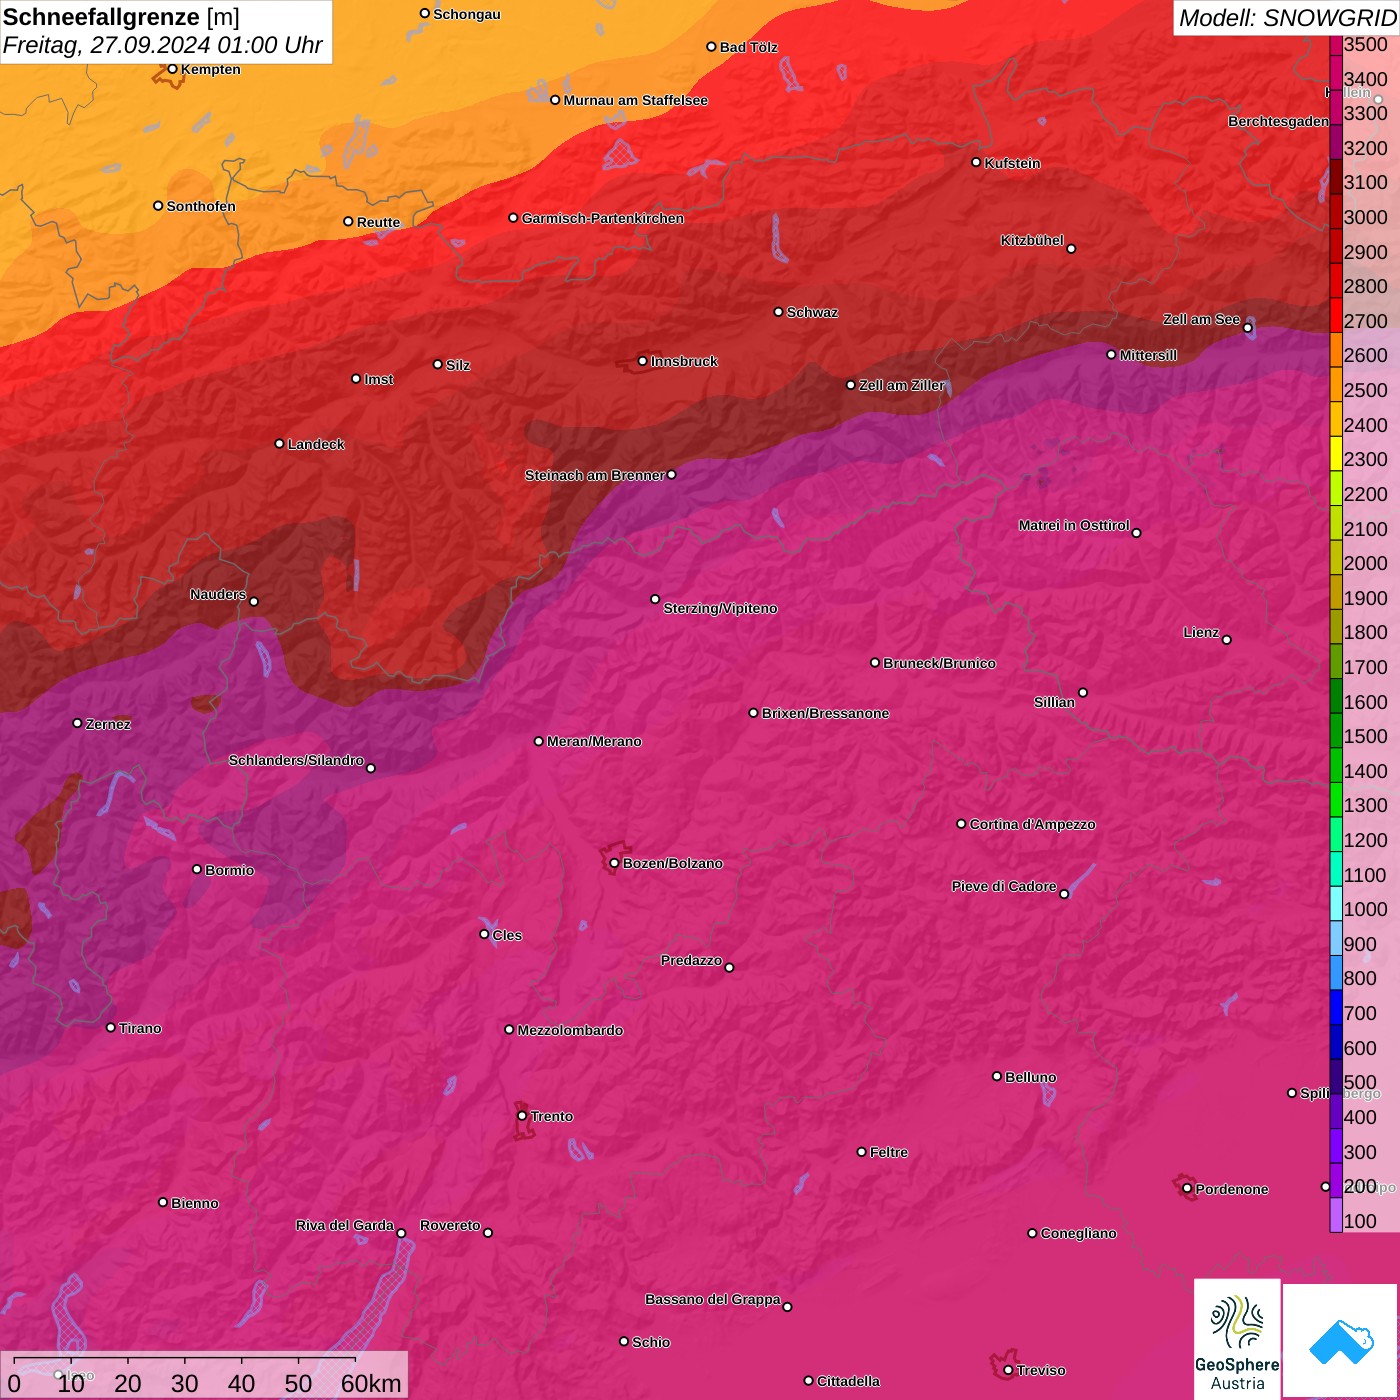Click the Feltre location dot
Viewport: 1400px width, 1400px height.
(861, 1152)
